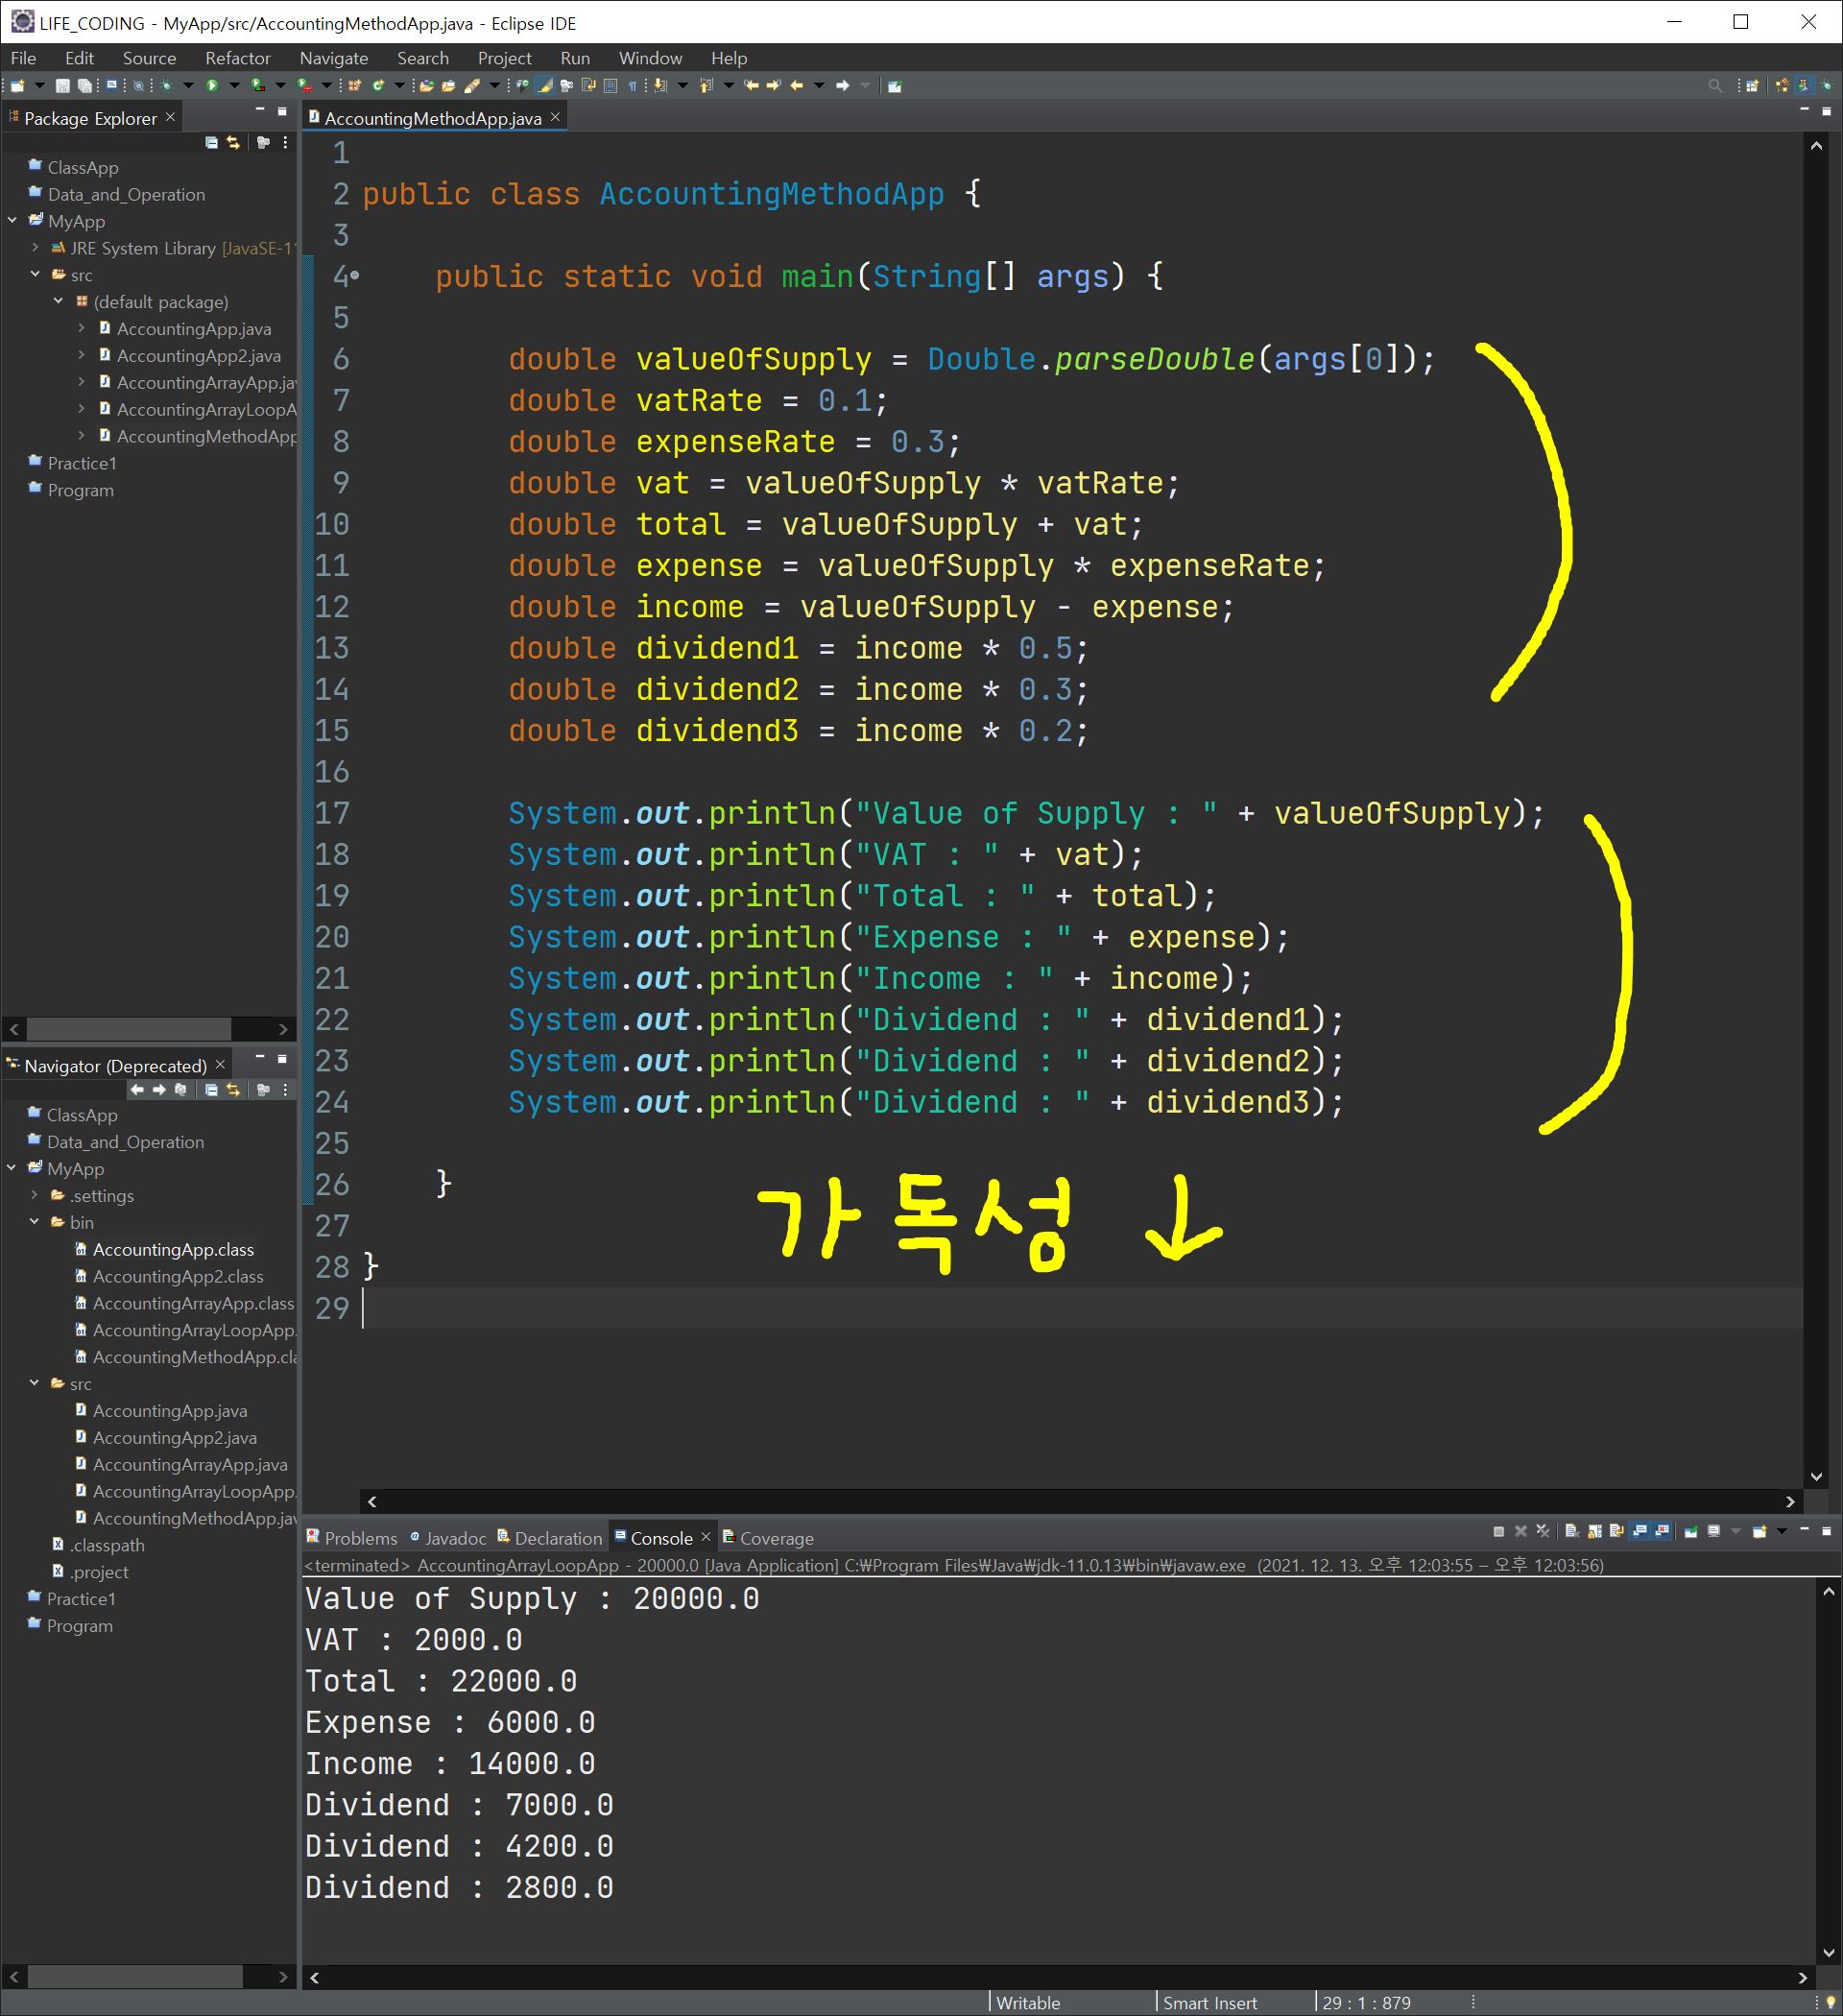This screenshot has width=1843, height=2016.
Task: Click Open Type icon in main toolbar
Action: pyautogui.click(x=426, y=86)
